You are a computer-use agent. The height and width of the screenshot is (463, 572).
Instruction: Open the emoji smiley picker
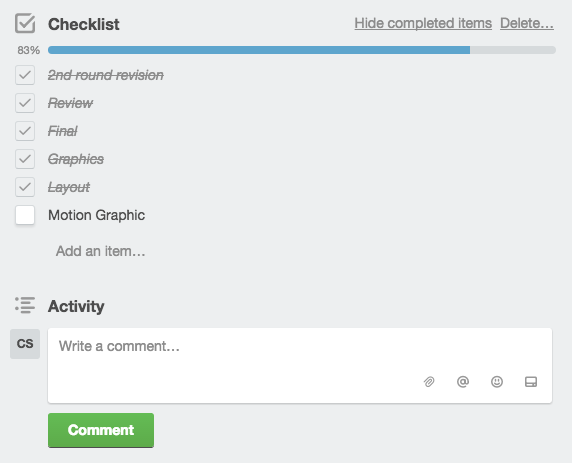(497, 382)
